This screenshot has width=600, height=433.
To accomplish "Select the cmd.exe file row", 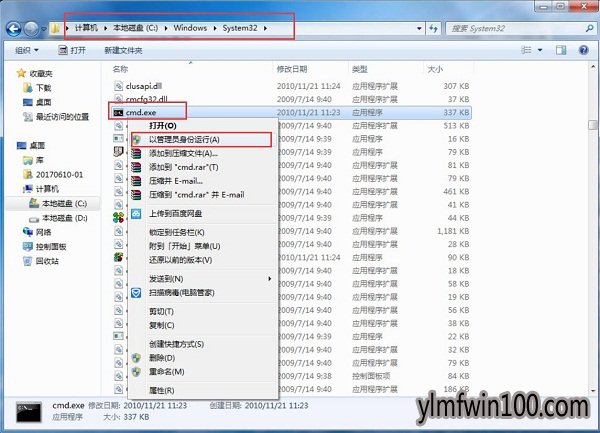I will [291, 112].
